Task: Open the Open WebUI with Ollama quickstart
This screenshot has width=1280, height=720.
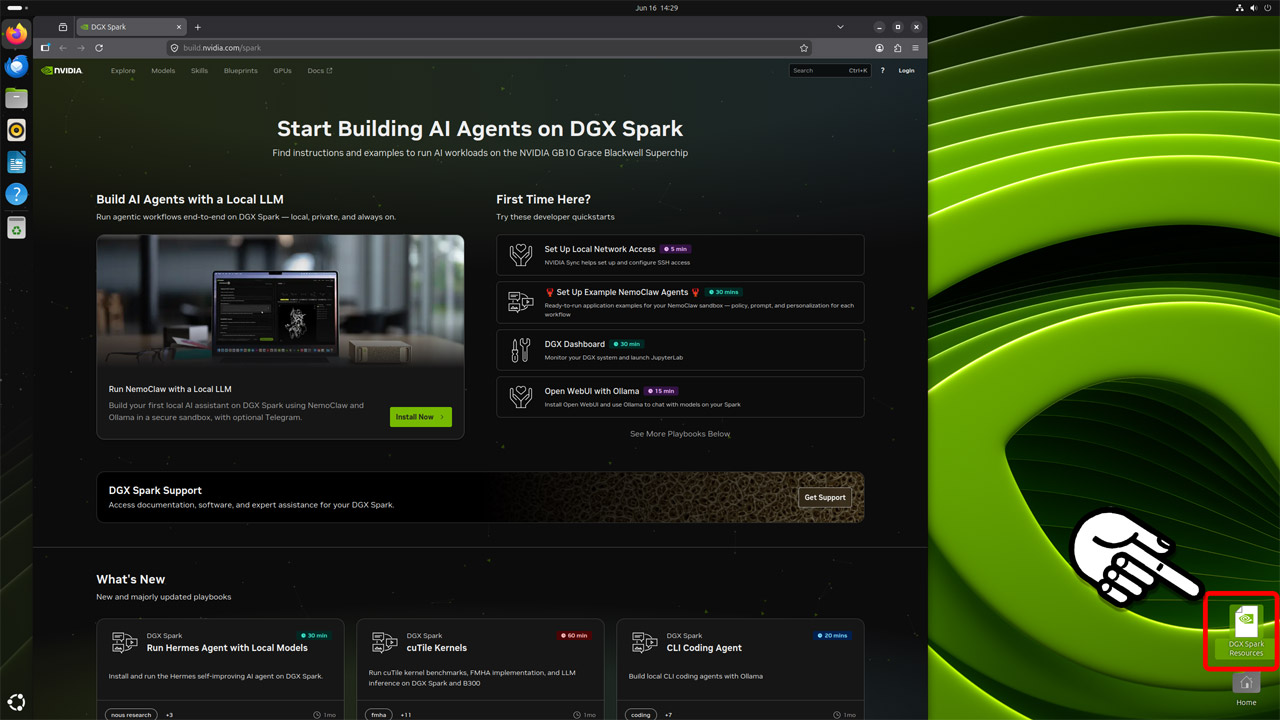Action: (680, 397)
